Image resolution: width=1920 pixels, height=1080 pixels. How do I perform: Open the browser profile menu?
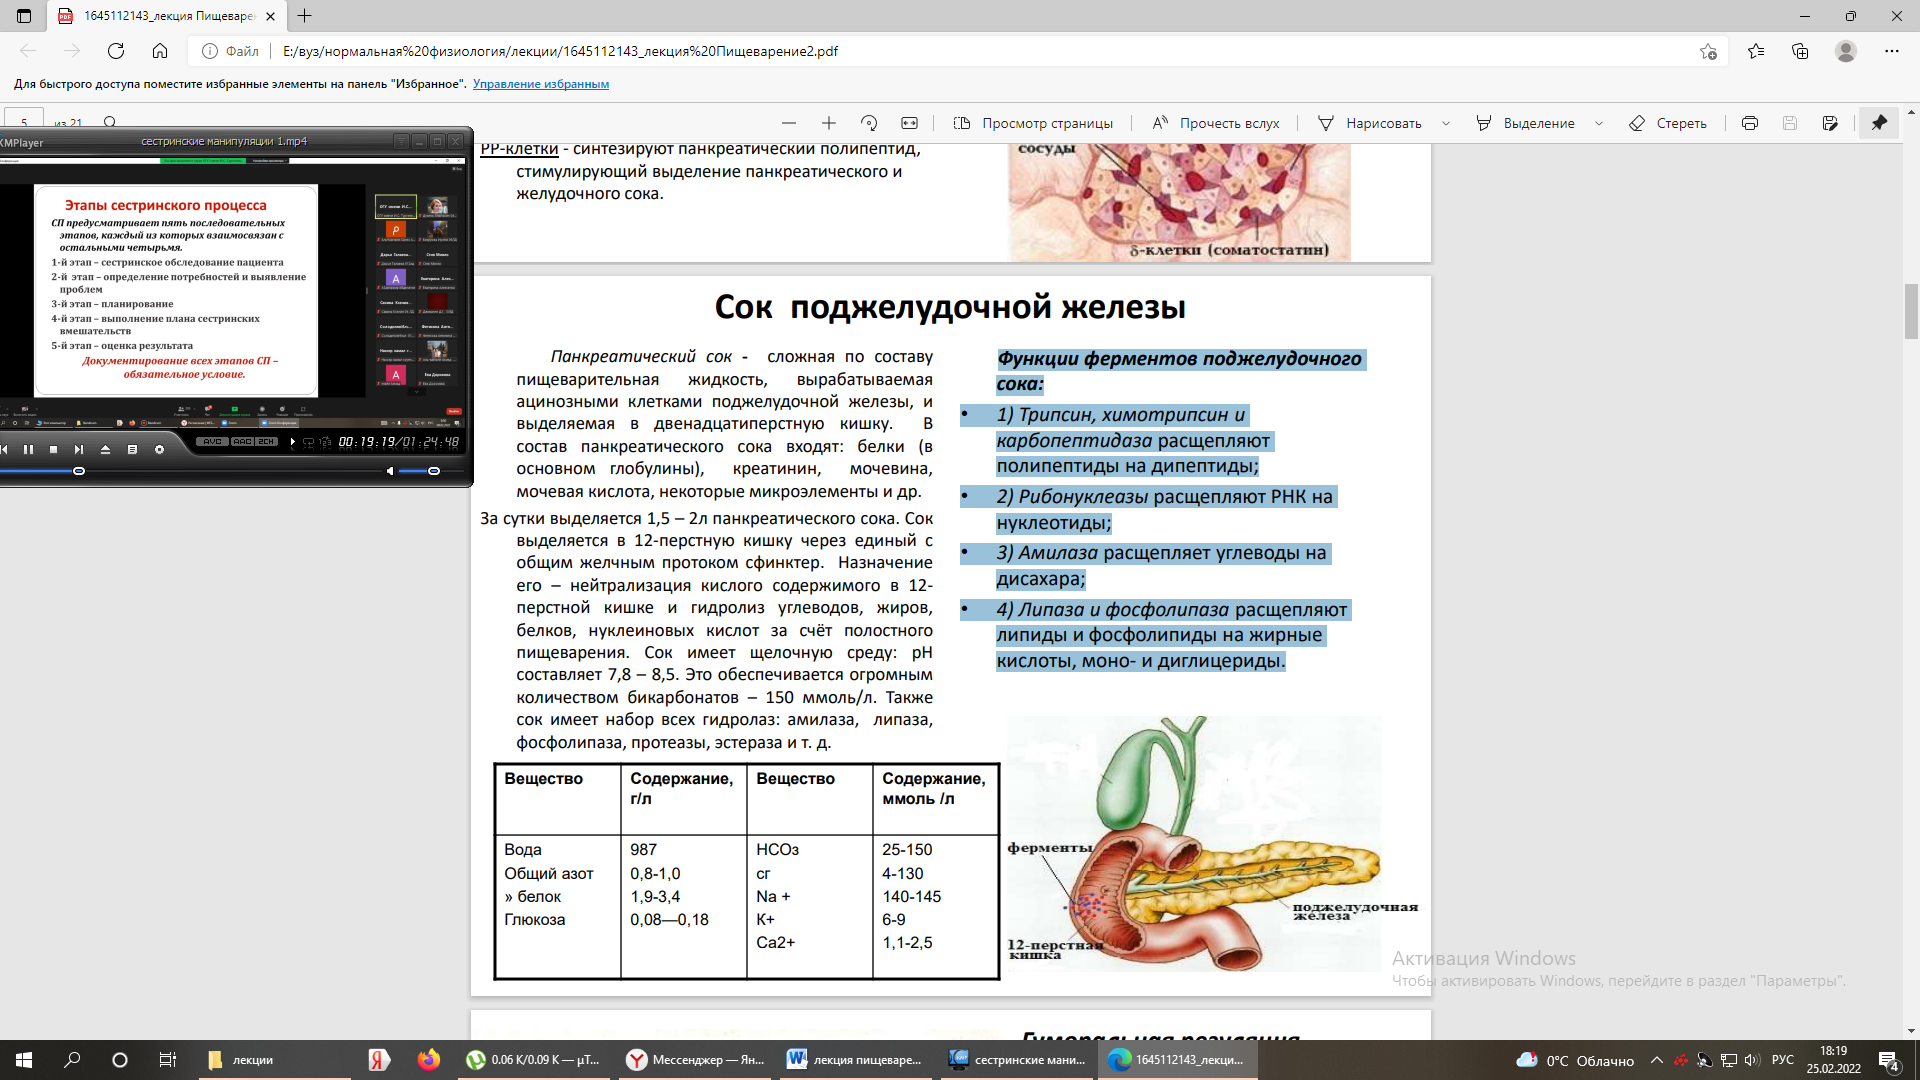click(x=1846, y=51)
